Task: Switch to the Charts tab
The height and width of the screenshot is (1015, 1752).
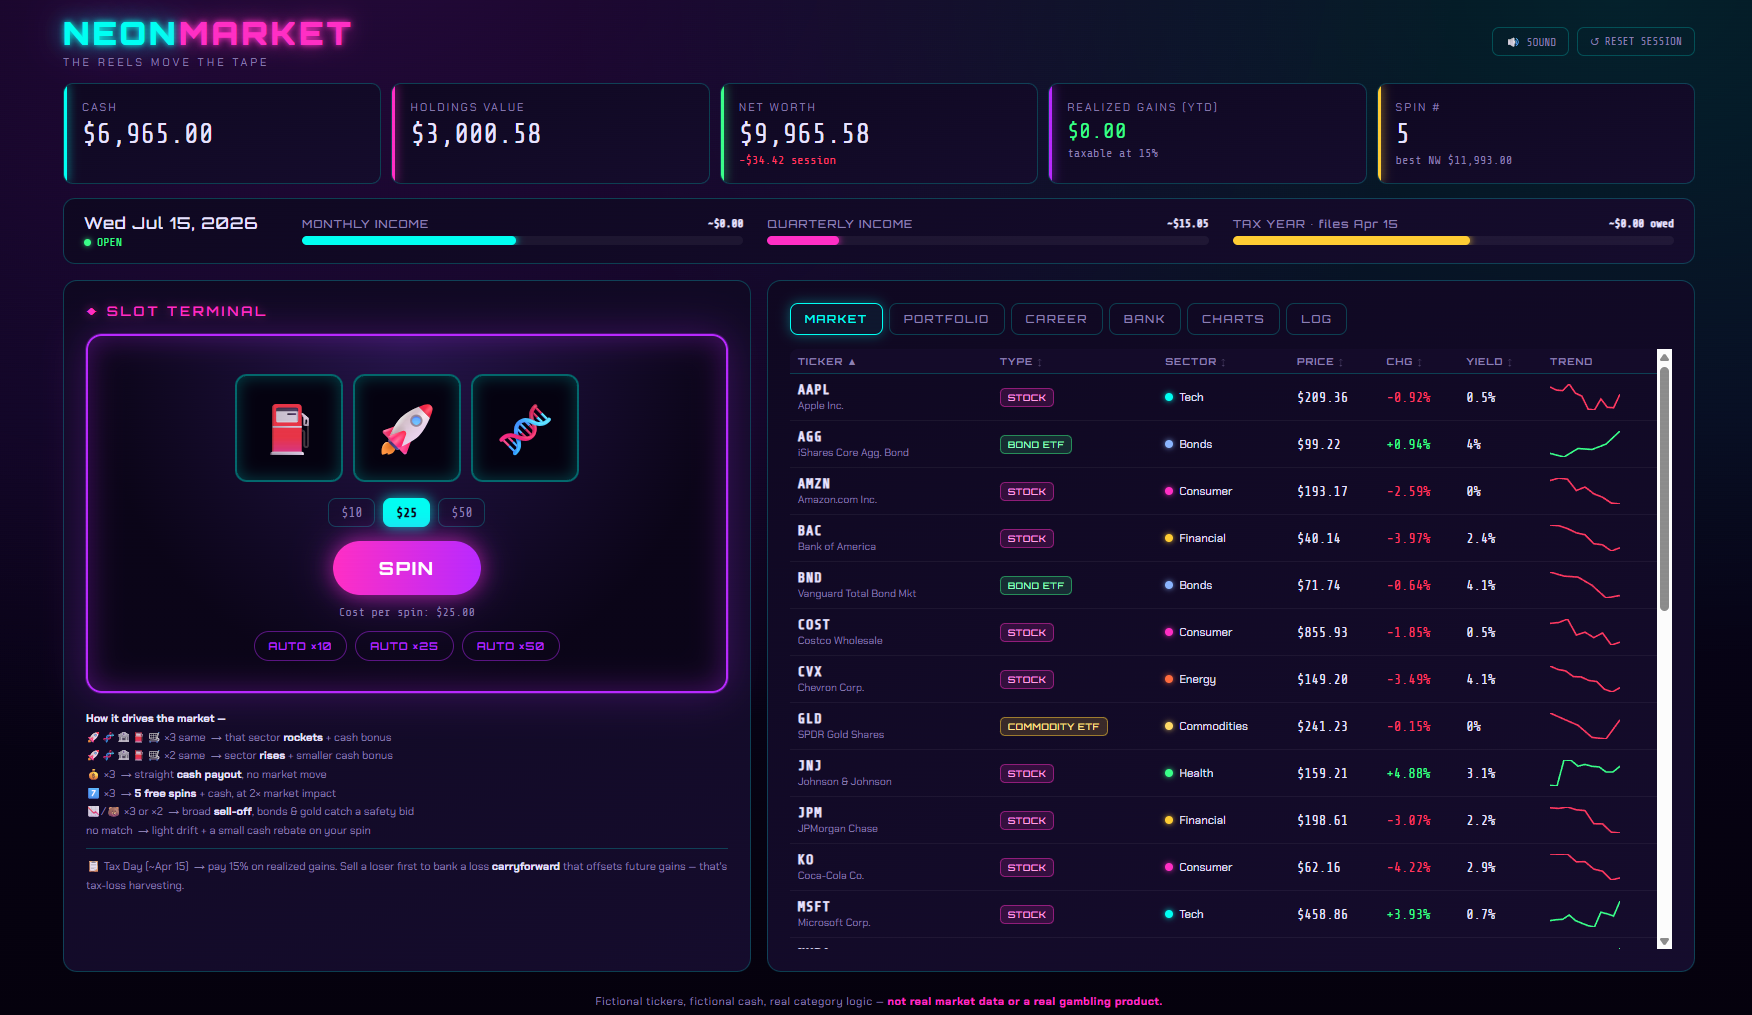Action: point(1233,319)
